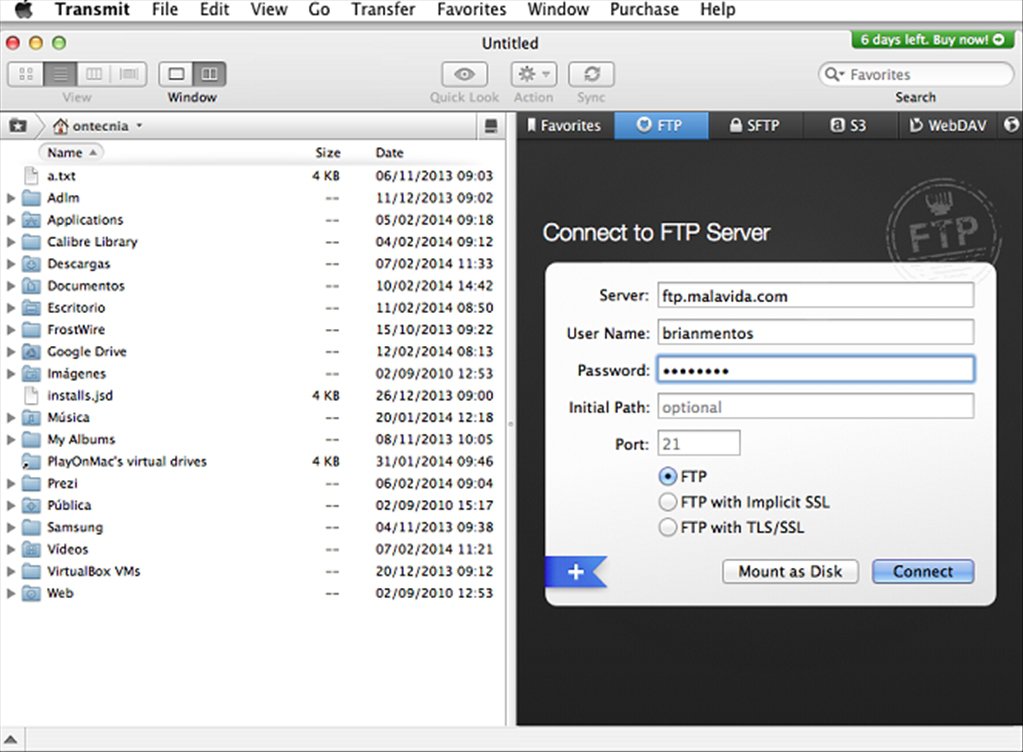The image size is (1023, 752).
Task: Select the Samsung folder row
Action: click(252, 527)
